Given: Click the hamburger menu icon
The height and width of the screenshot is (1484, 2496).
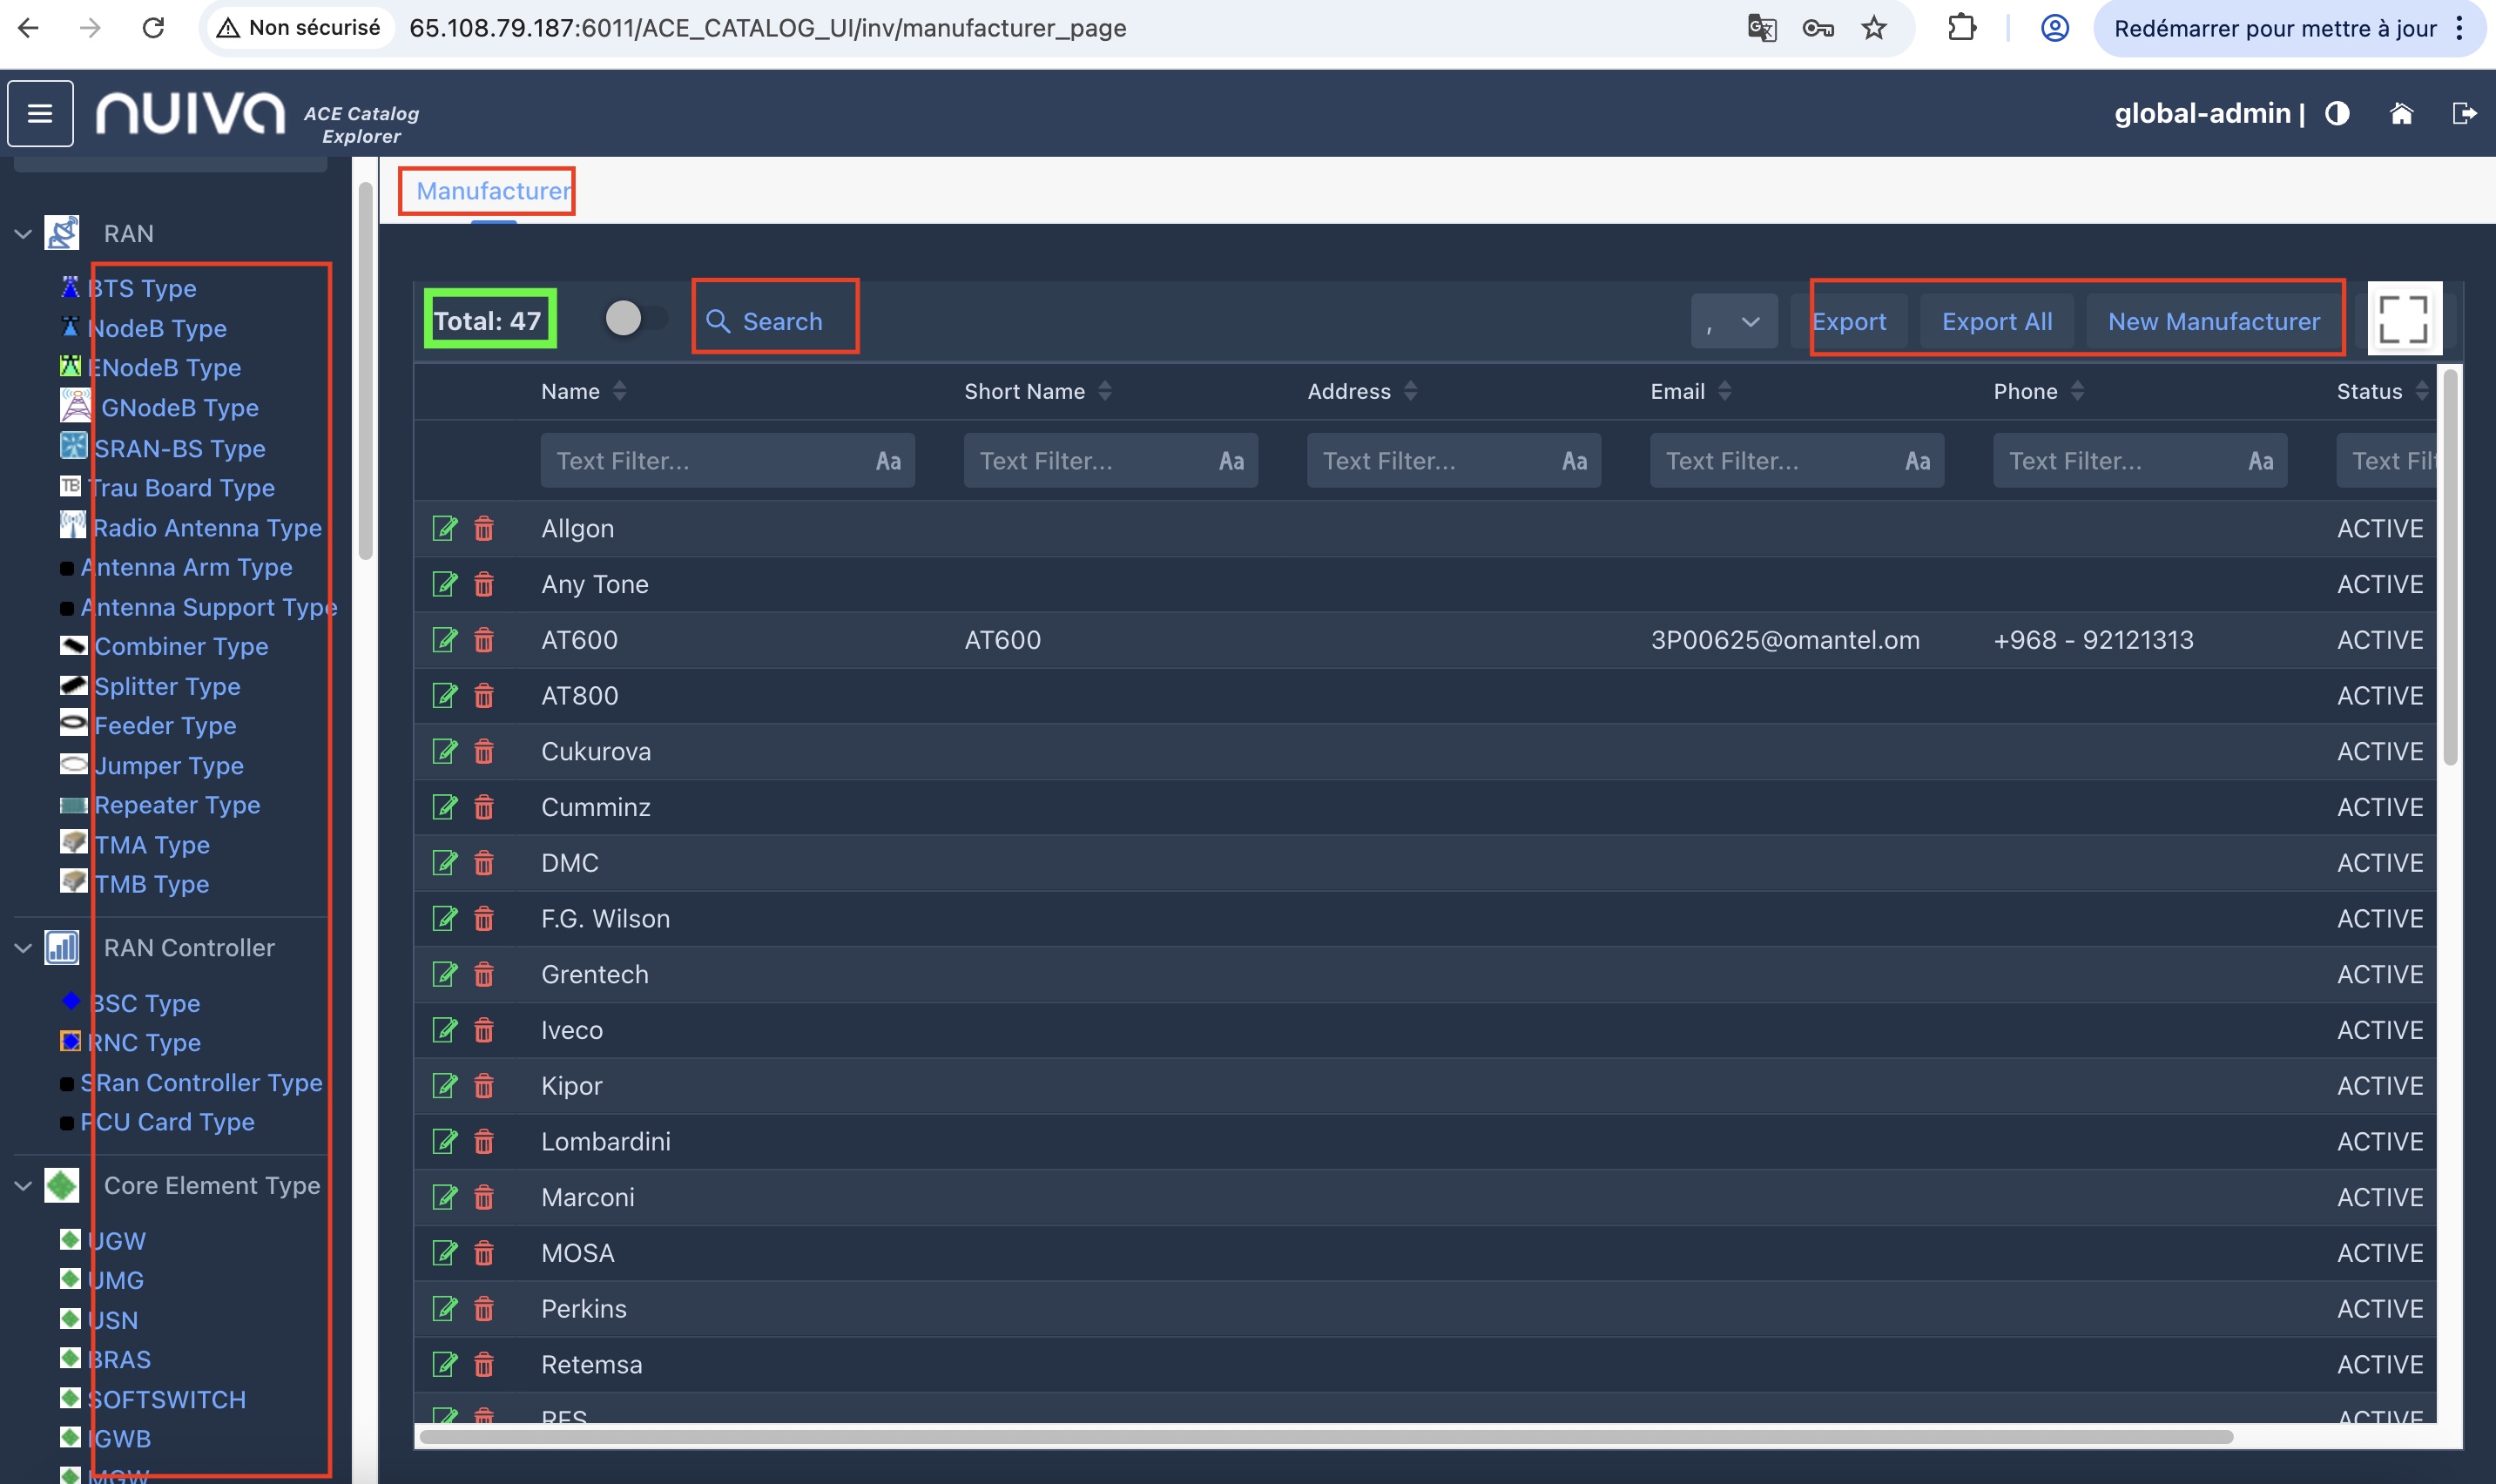Looking at the screenshot, I should click(40, 113).
